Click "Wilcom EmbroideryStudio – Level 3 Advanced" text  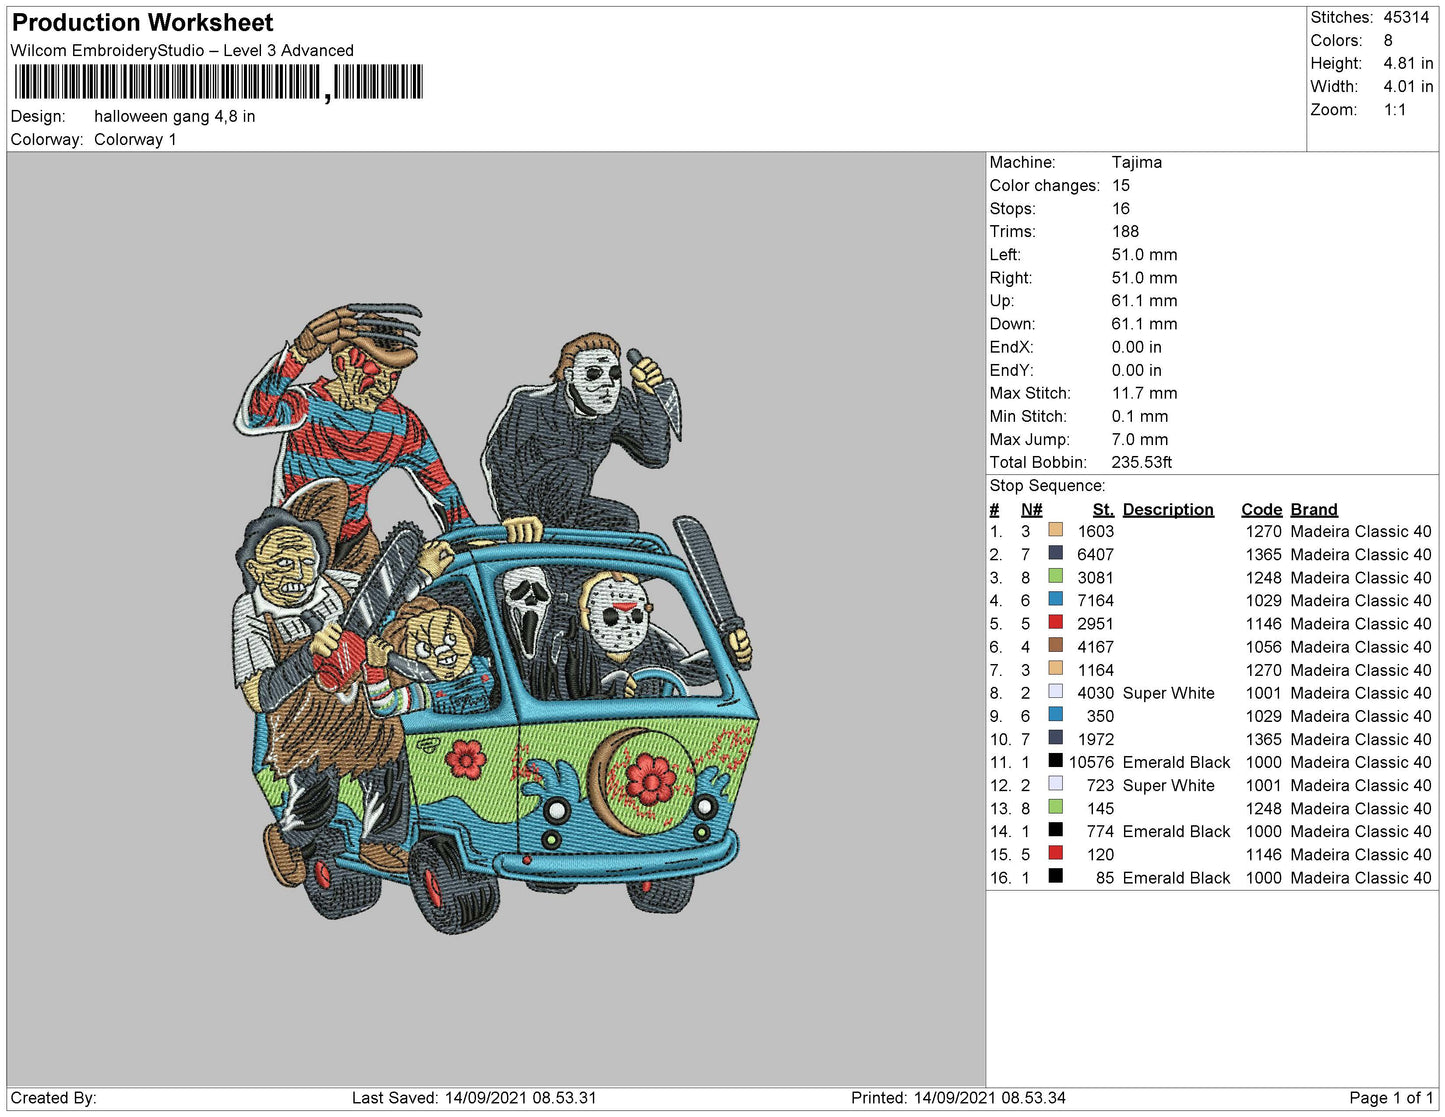pos(182,50)
